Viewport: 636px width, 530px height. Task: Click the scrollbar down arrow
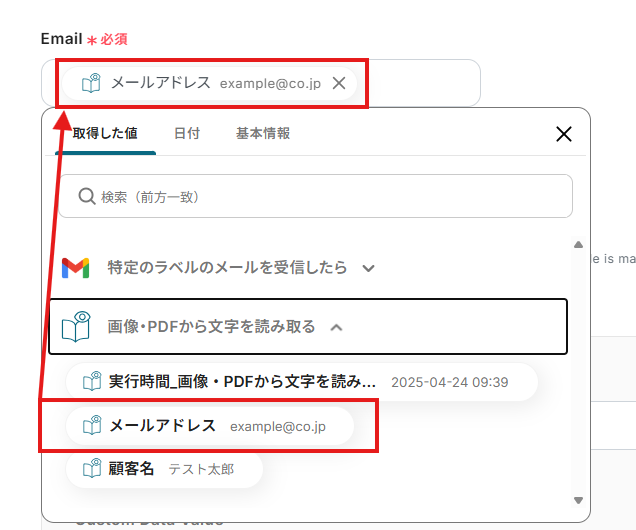tap(578, 500)
